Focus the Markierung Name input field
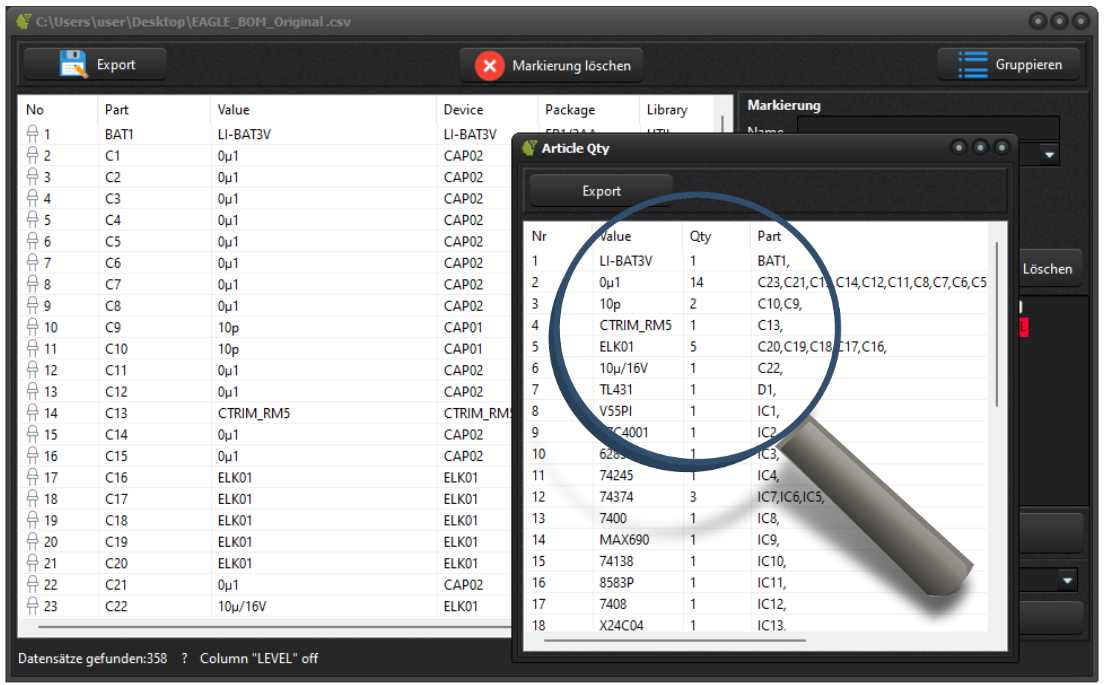The width and height of the screenshot is (1107, 685). pos(927,129)
